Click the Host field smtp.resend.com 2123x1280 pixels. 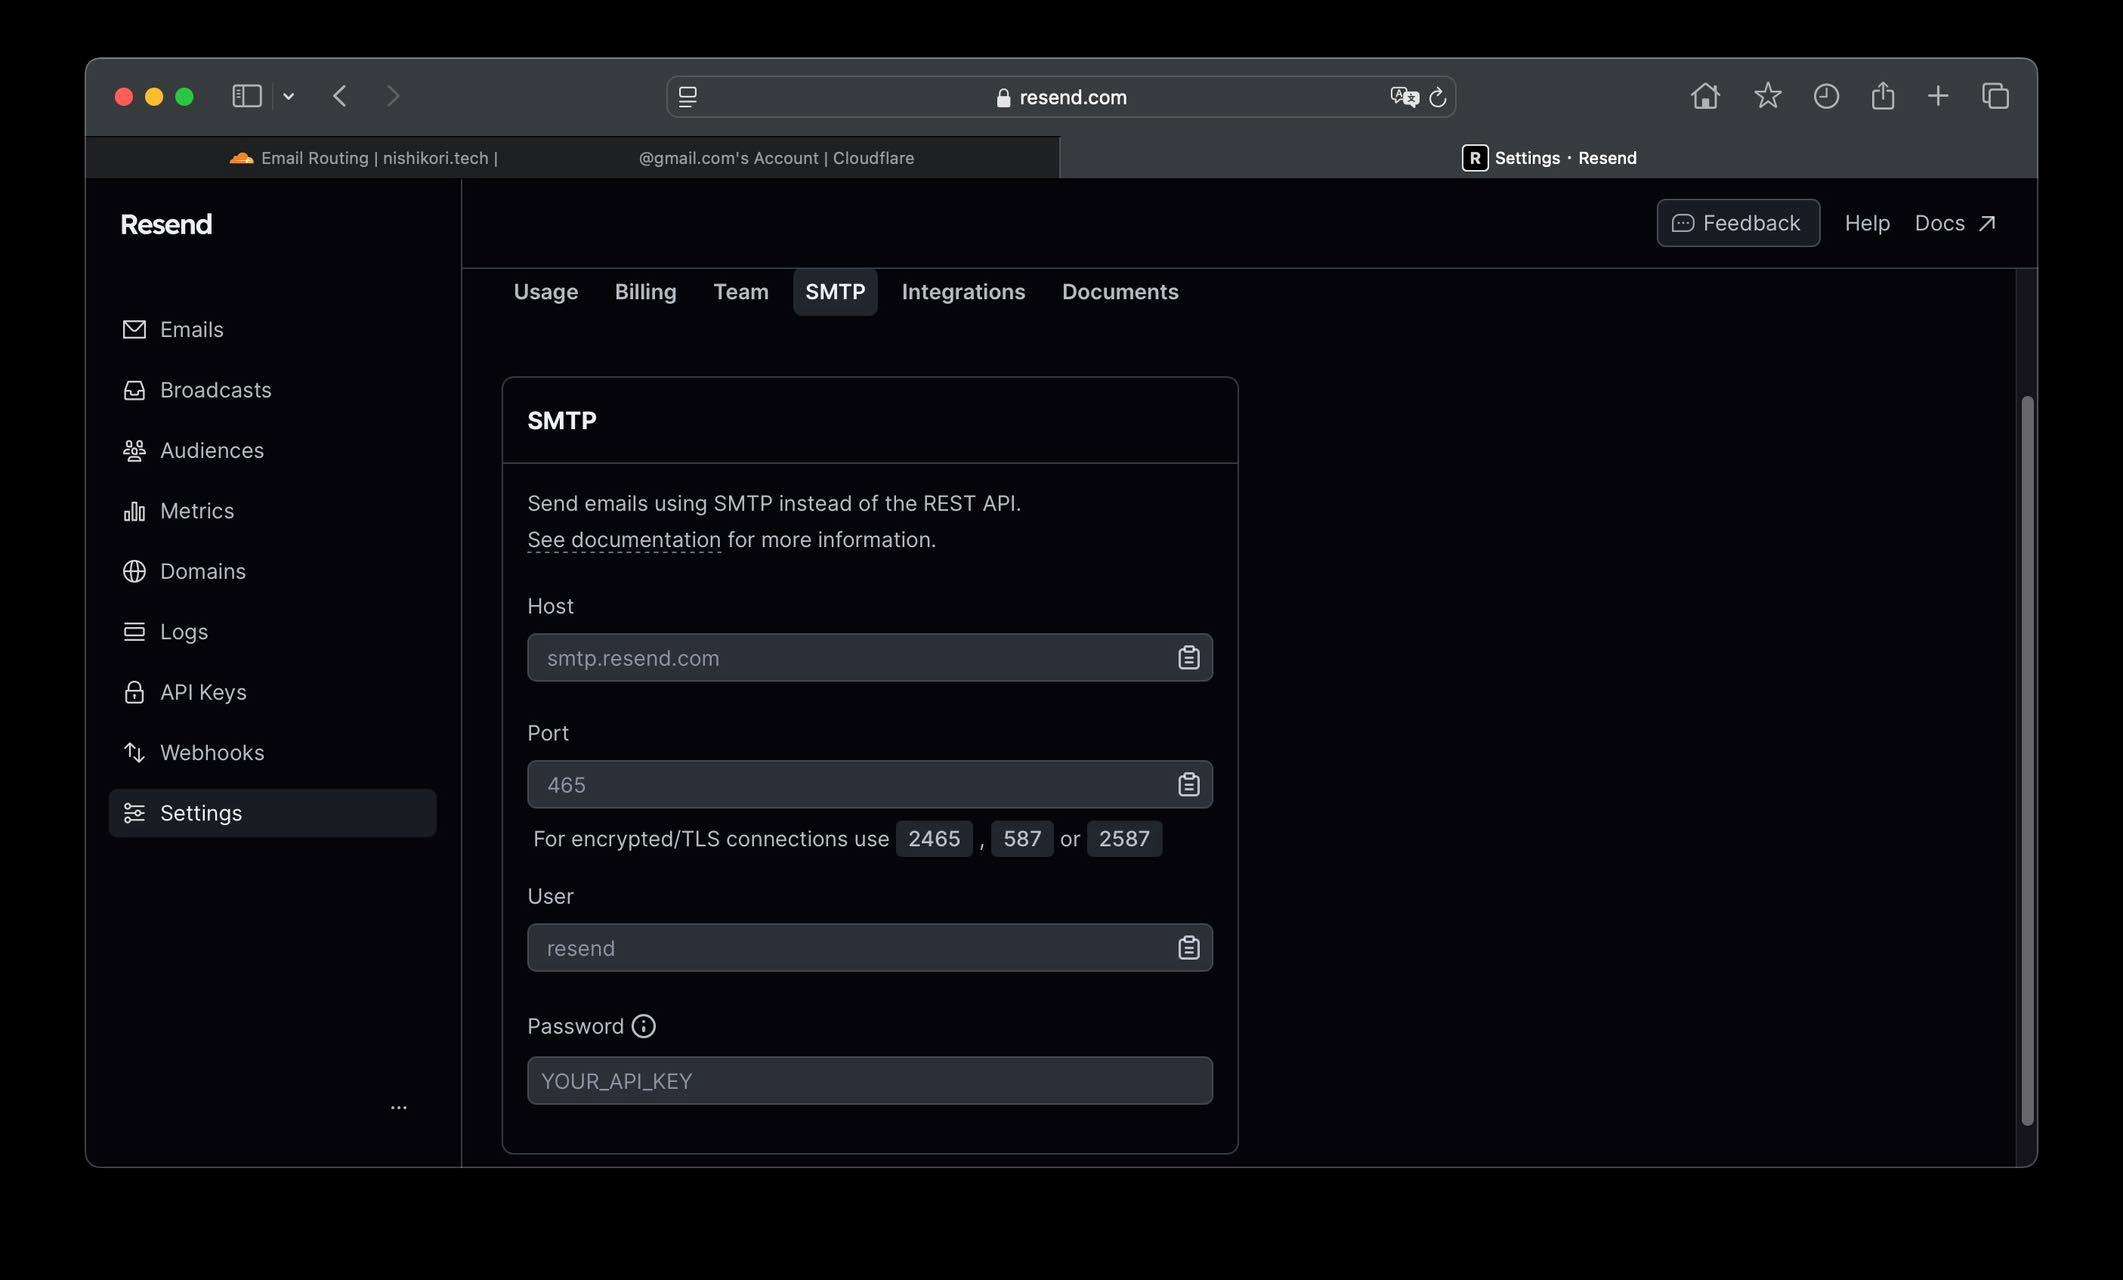click(870, 658)
